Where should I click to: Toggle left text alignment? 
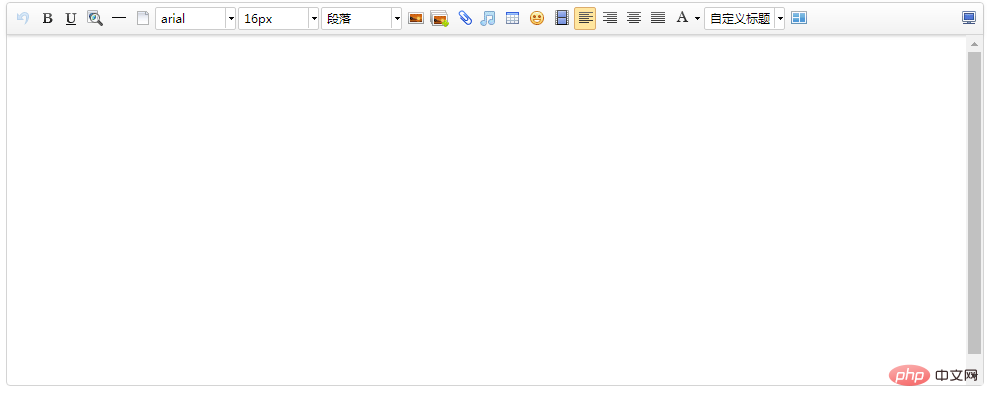click(x=585, y=18)
